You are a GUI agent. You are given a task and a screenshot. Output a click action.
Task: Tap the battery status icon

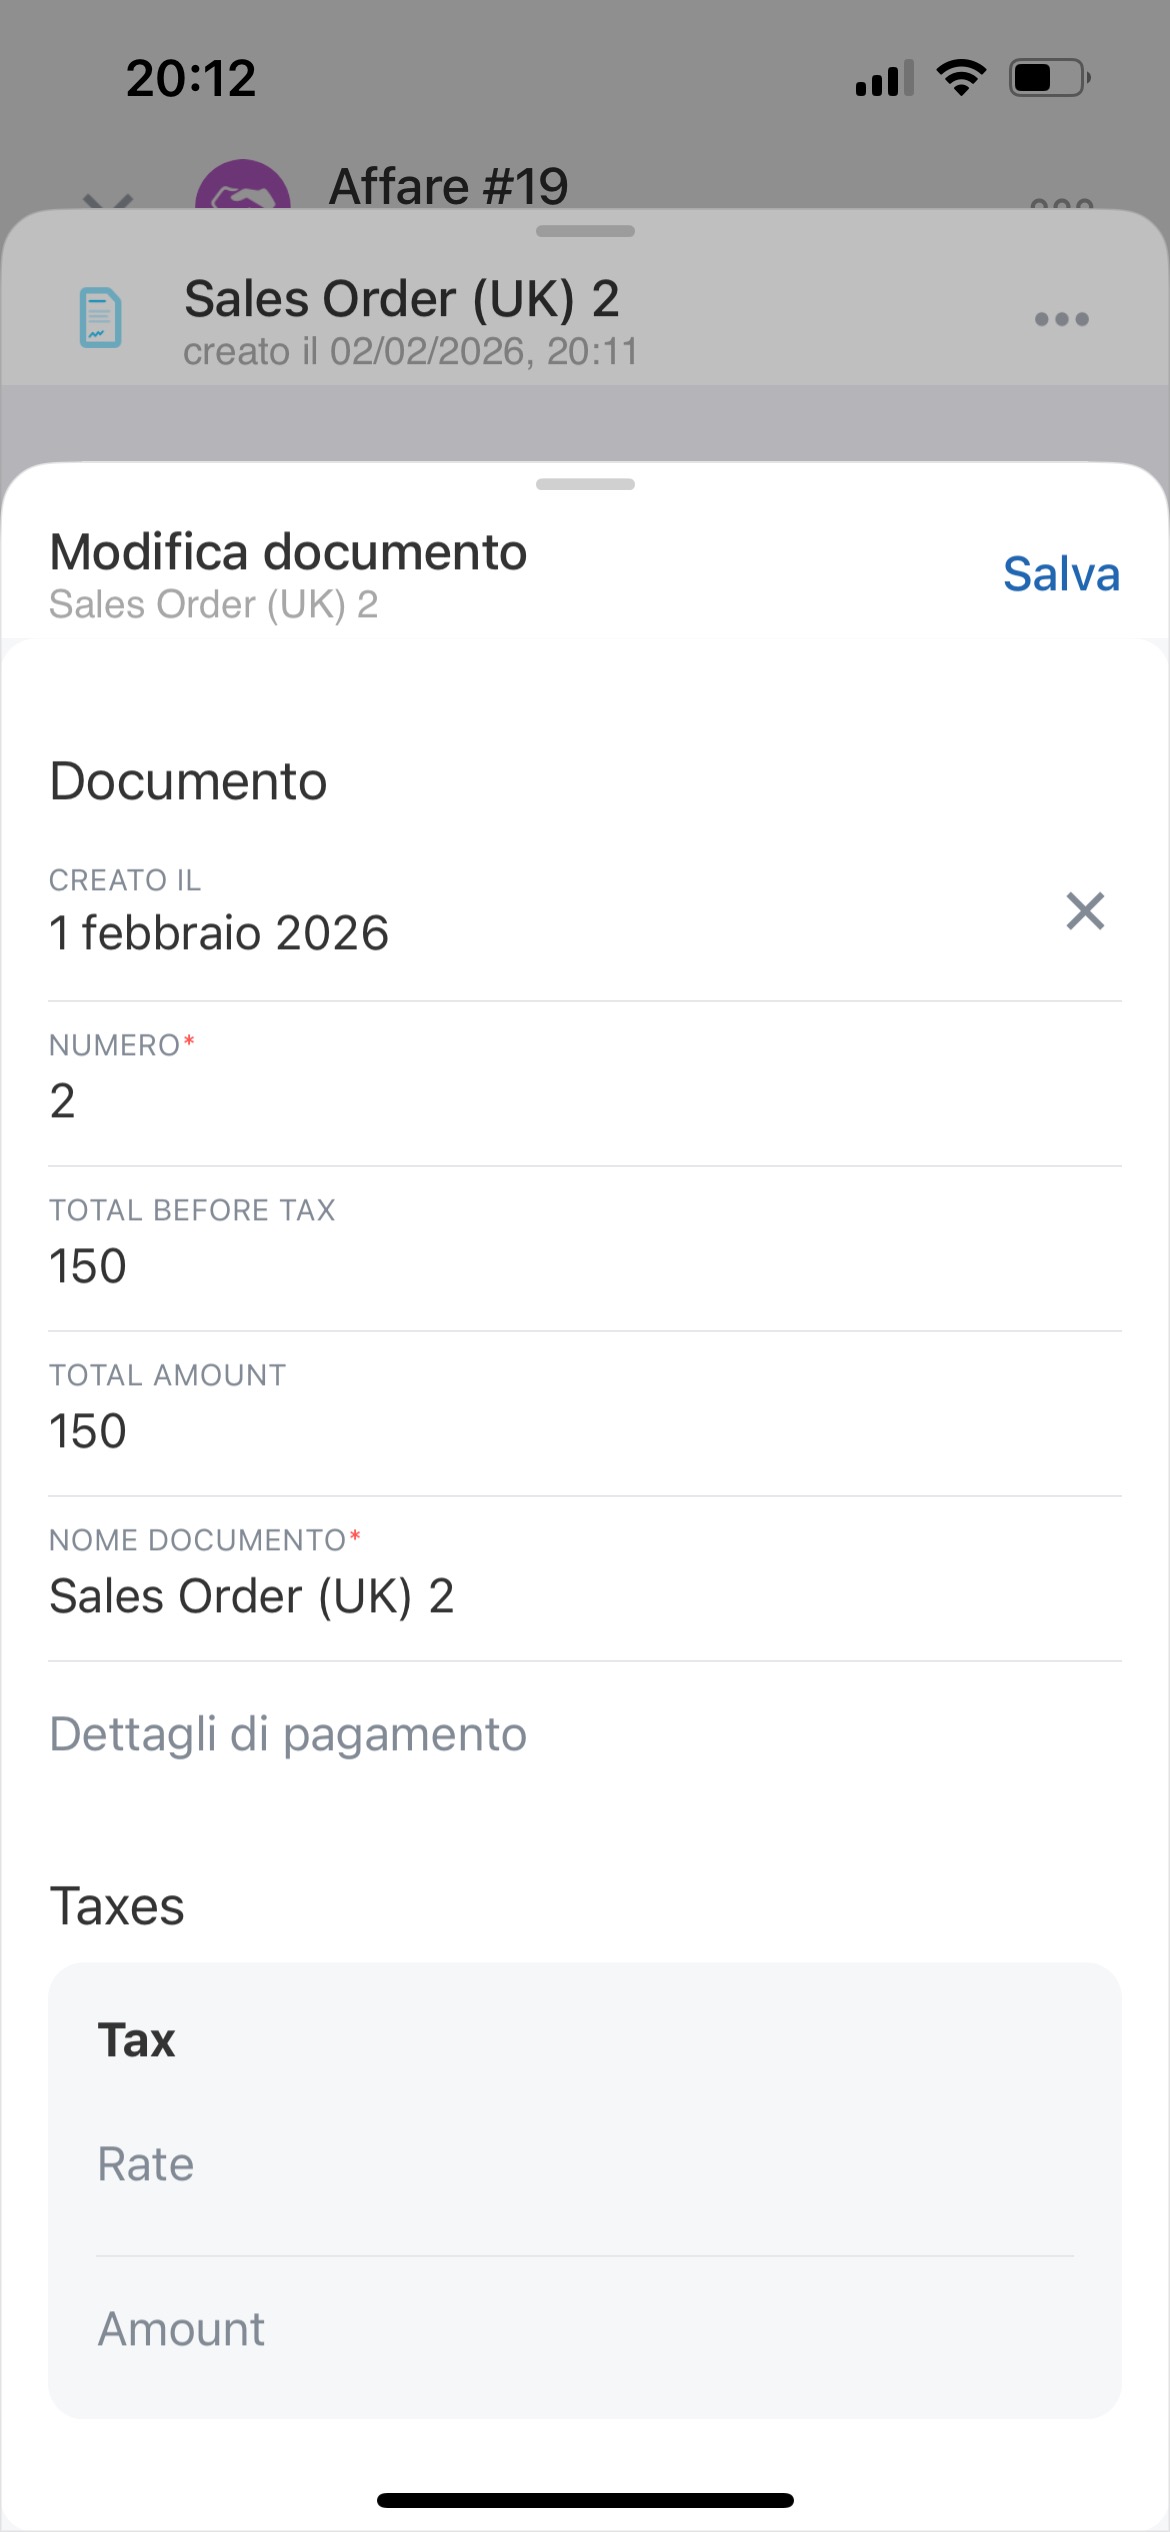[1048, 78]
